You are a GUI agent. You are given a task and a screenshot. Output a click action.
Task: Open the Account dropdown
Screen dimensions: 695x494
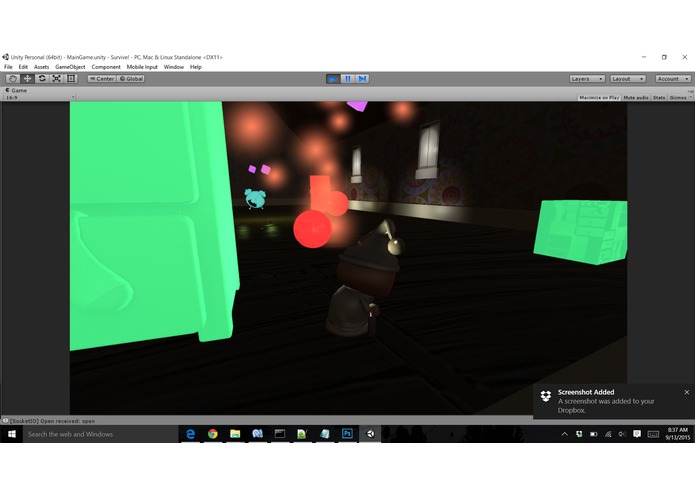(673, 79)
